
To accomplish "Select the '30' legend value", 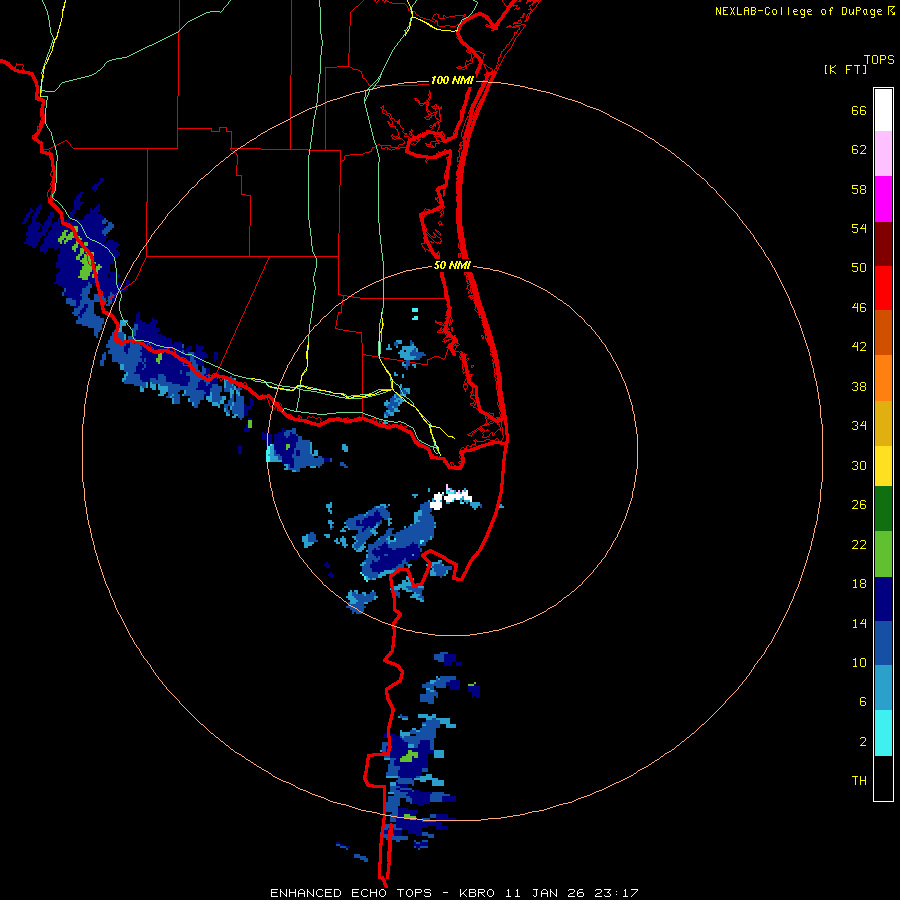I will [859, 465].
